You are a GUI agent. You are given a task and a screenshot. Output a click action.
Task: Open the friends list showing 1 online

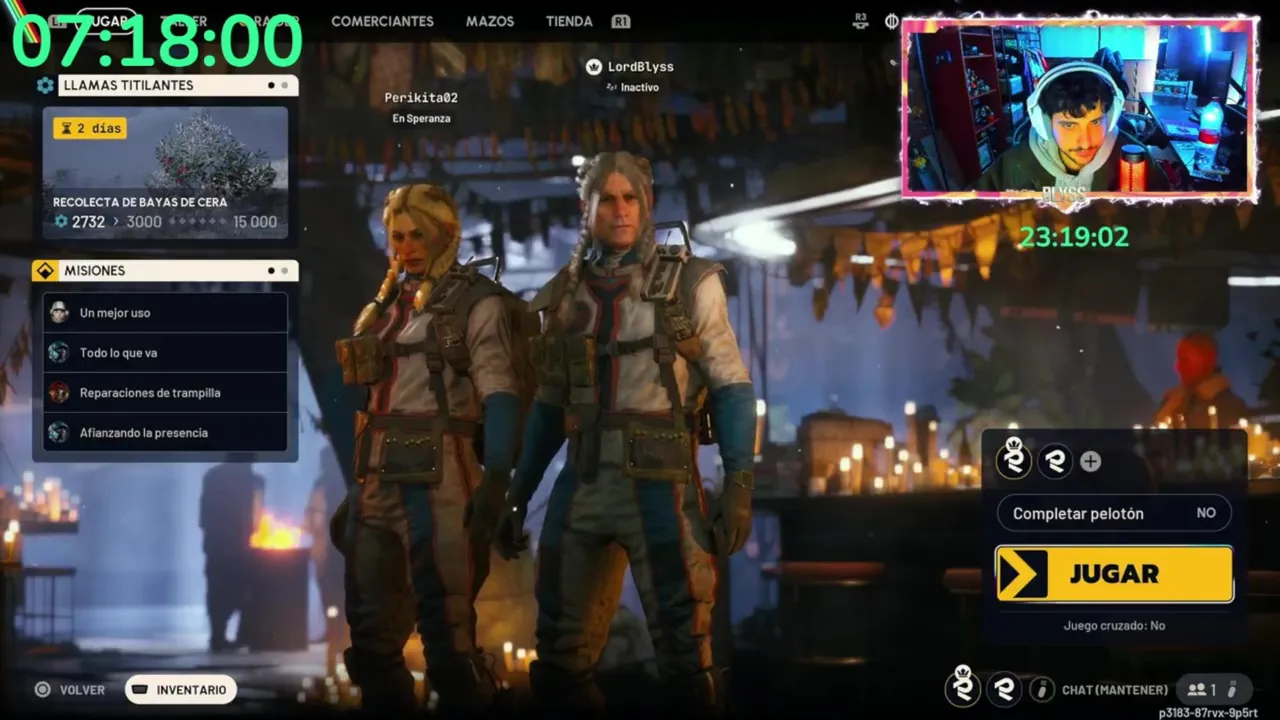1214,689
